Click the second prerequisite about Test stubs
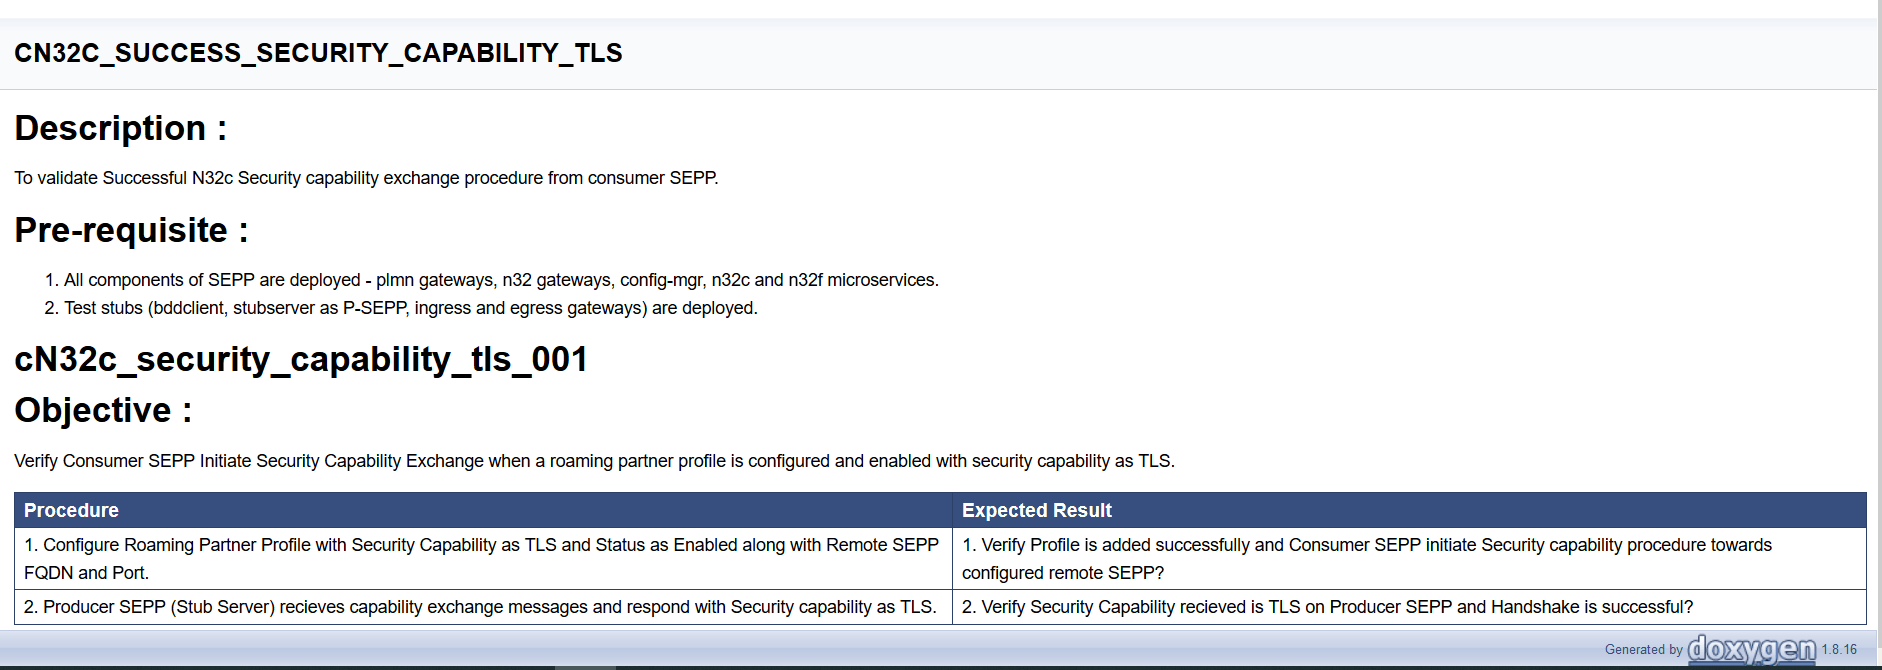1882x670 pixels. [410, 308]
